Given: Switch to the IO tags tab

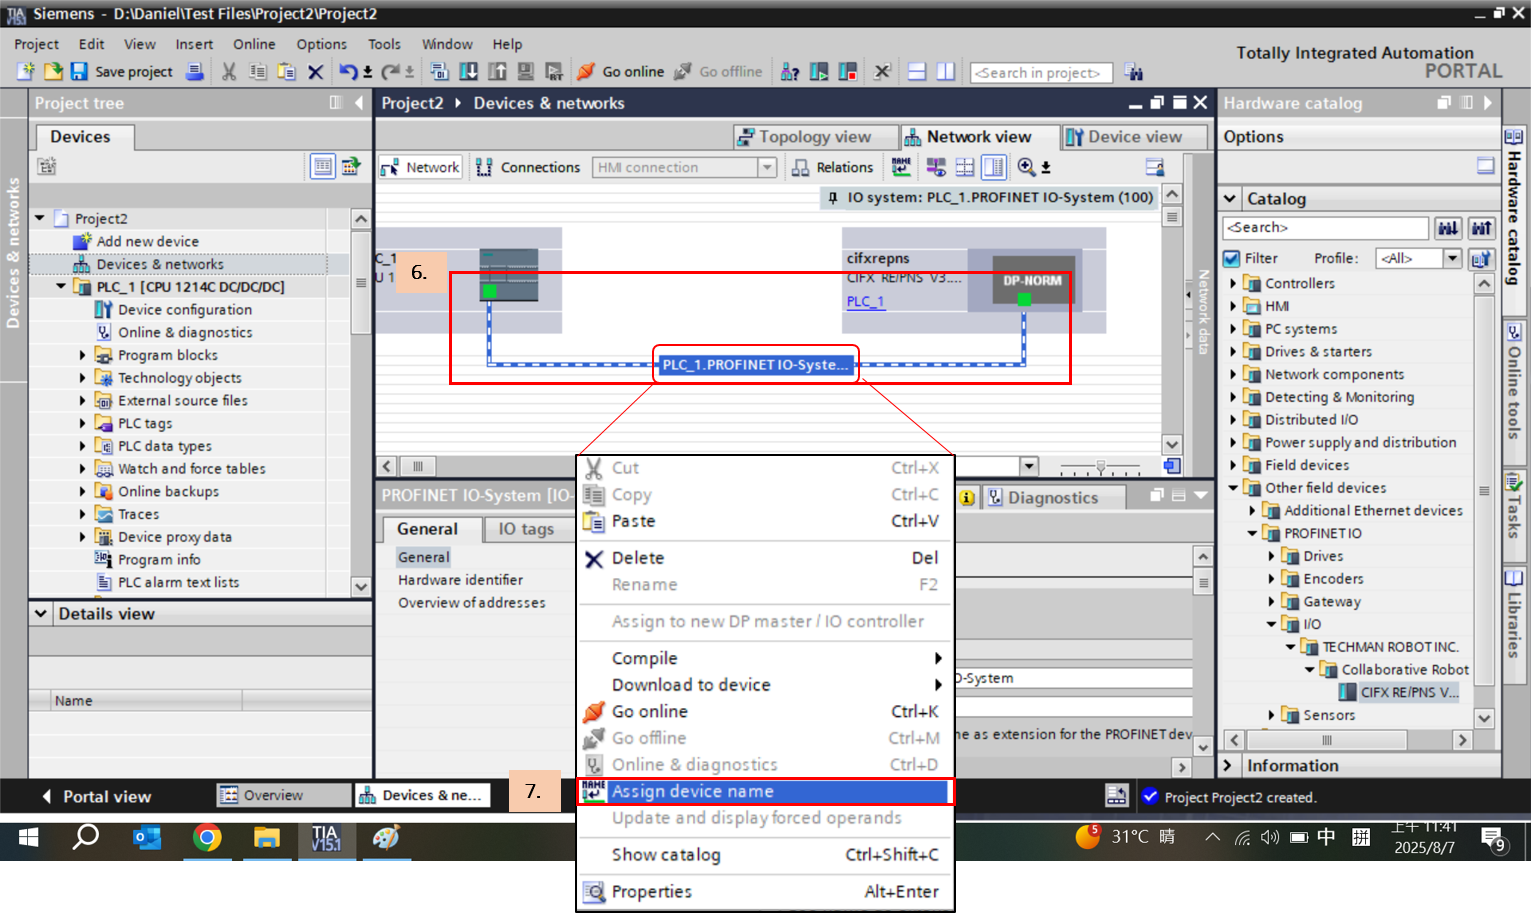Looking at the screenshot, I should [526, 529].
